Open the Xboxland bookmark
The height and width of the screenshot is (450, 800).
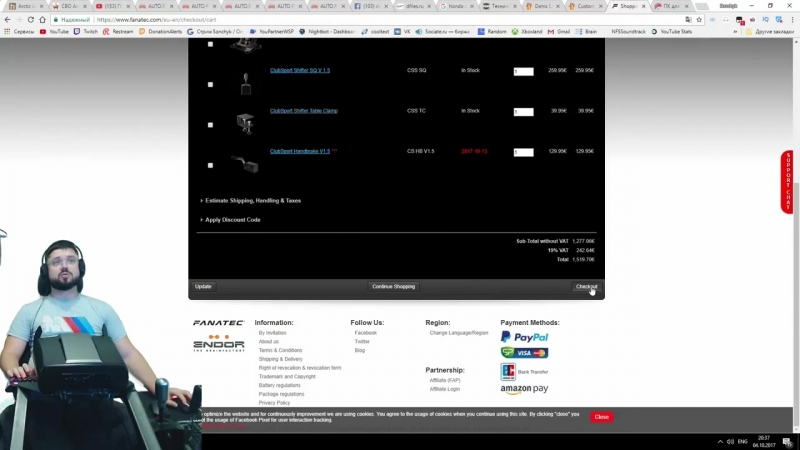coord(527,32)
